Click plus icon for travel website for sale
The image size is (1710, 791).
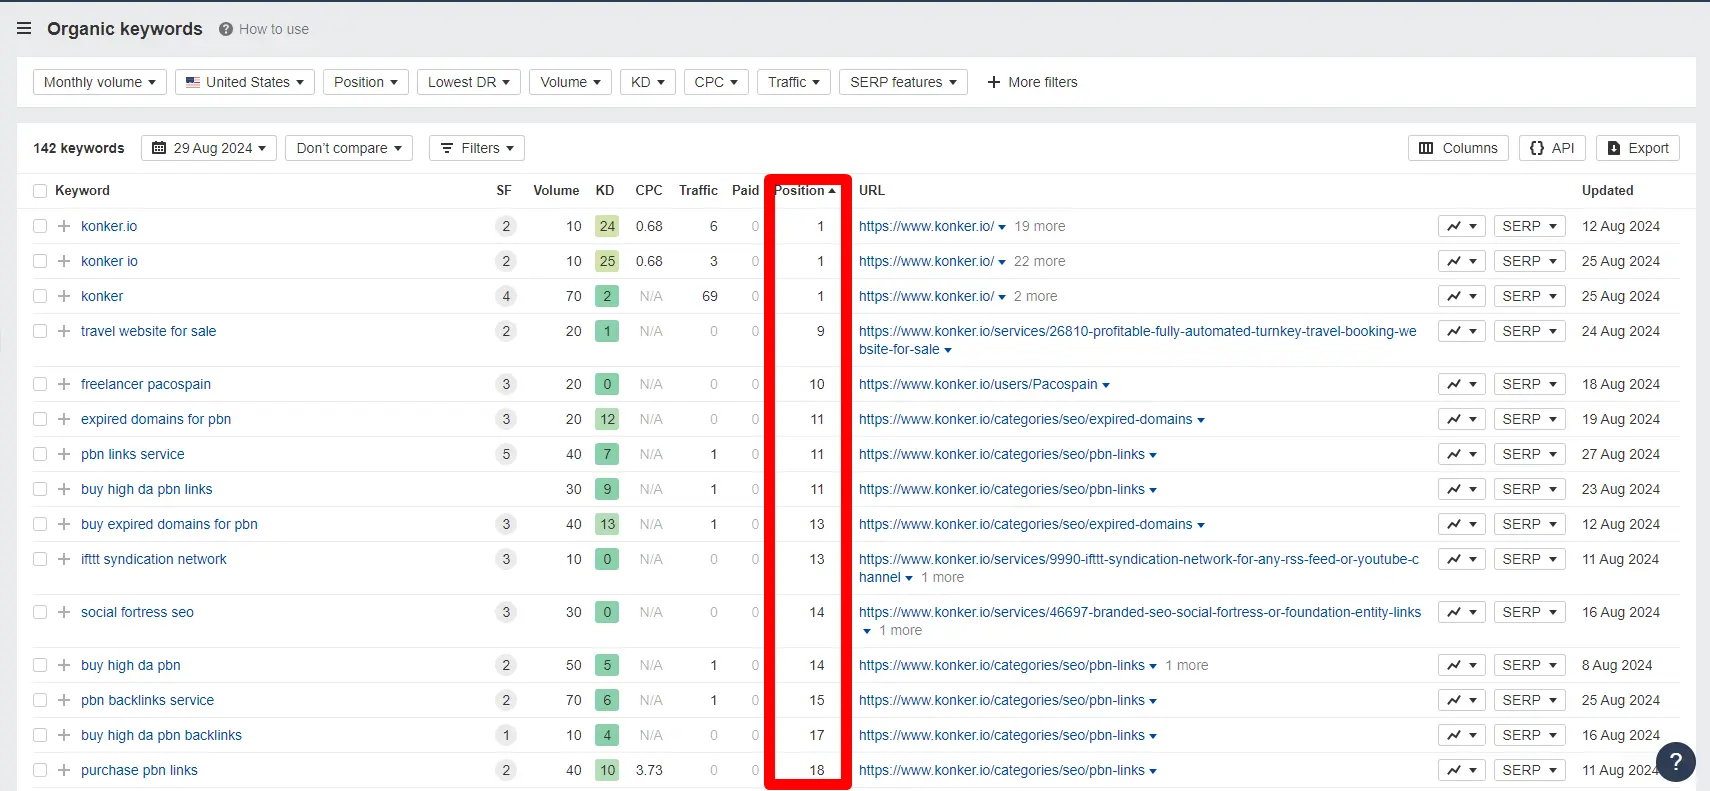[x=64, y=331]
